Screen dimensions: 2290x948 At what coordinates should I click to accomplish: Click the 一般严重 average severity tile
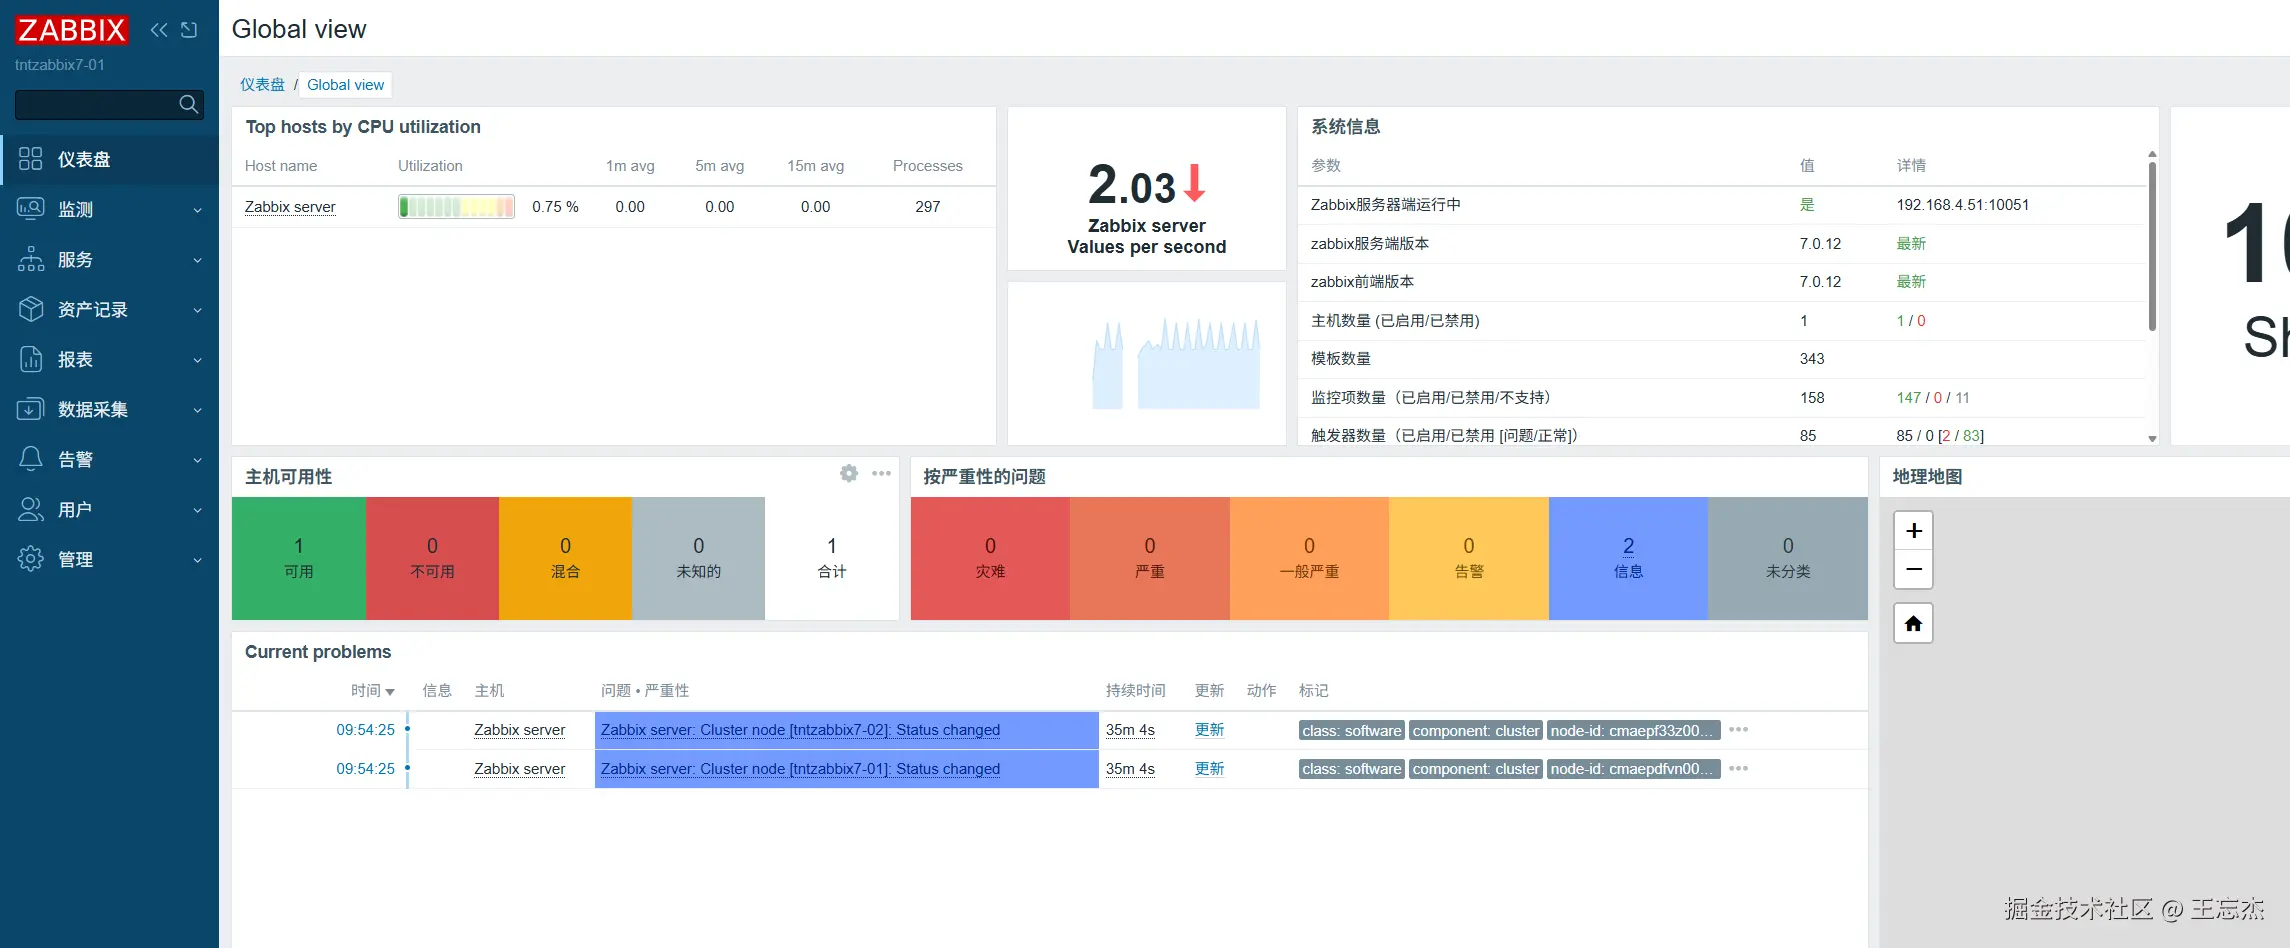click(x=1309, y=558)
